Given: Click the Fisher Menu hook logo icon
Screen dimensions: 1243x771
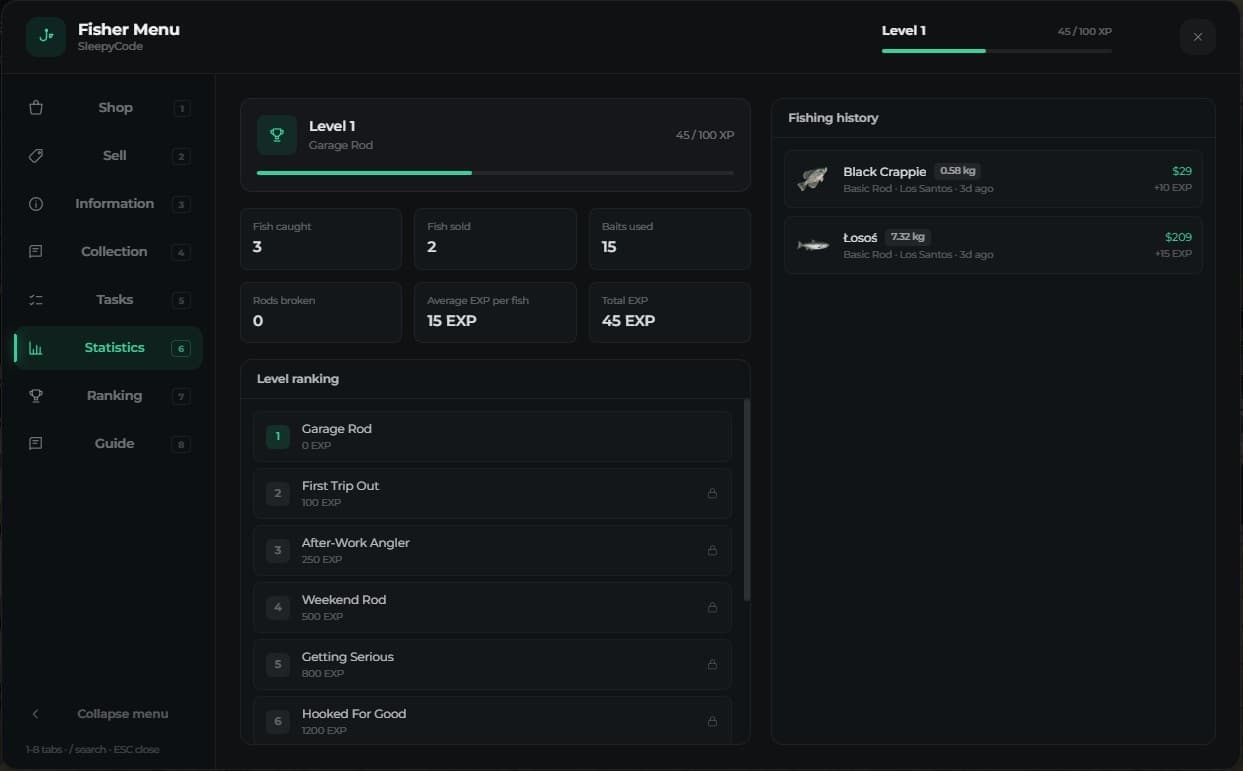Looking at the screenshot, I should pyautogui.click(x=46, y=37).
